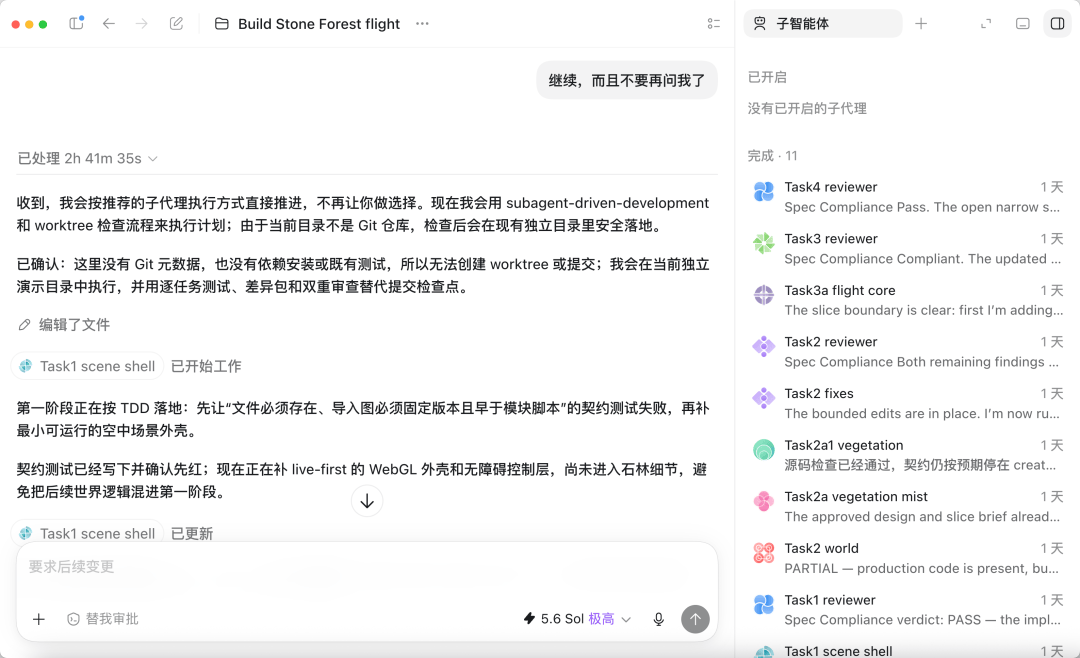Toggle the left sidebar panel icon
1080x658 pixels.
pyautogui.click(x=76, y=23)
